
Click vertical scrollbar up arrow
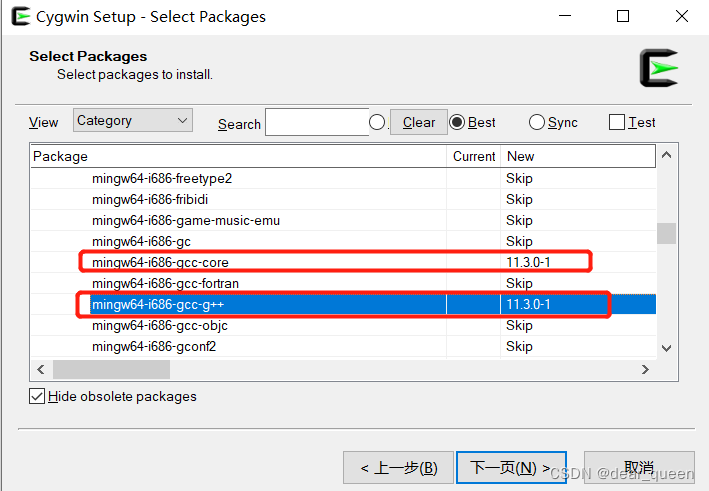(x=666, y=155)
